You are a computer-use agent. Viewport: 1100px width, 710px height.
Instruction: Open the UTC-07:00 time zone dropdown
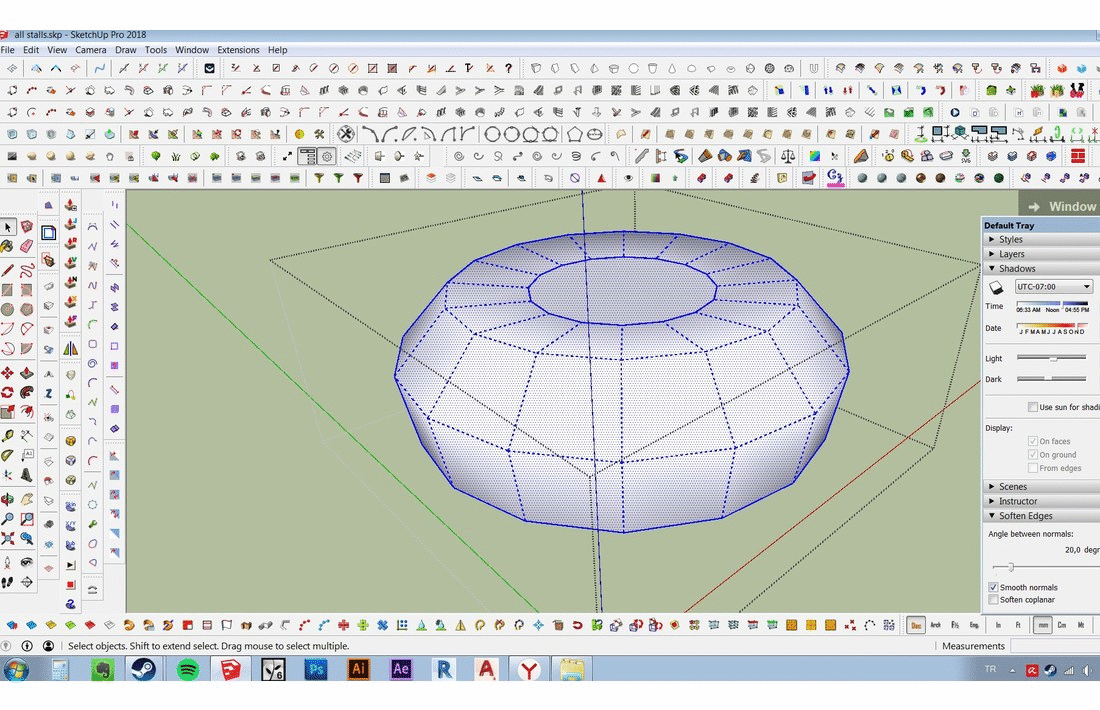(x=1054, y=287)
